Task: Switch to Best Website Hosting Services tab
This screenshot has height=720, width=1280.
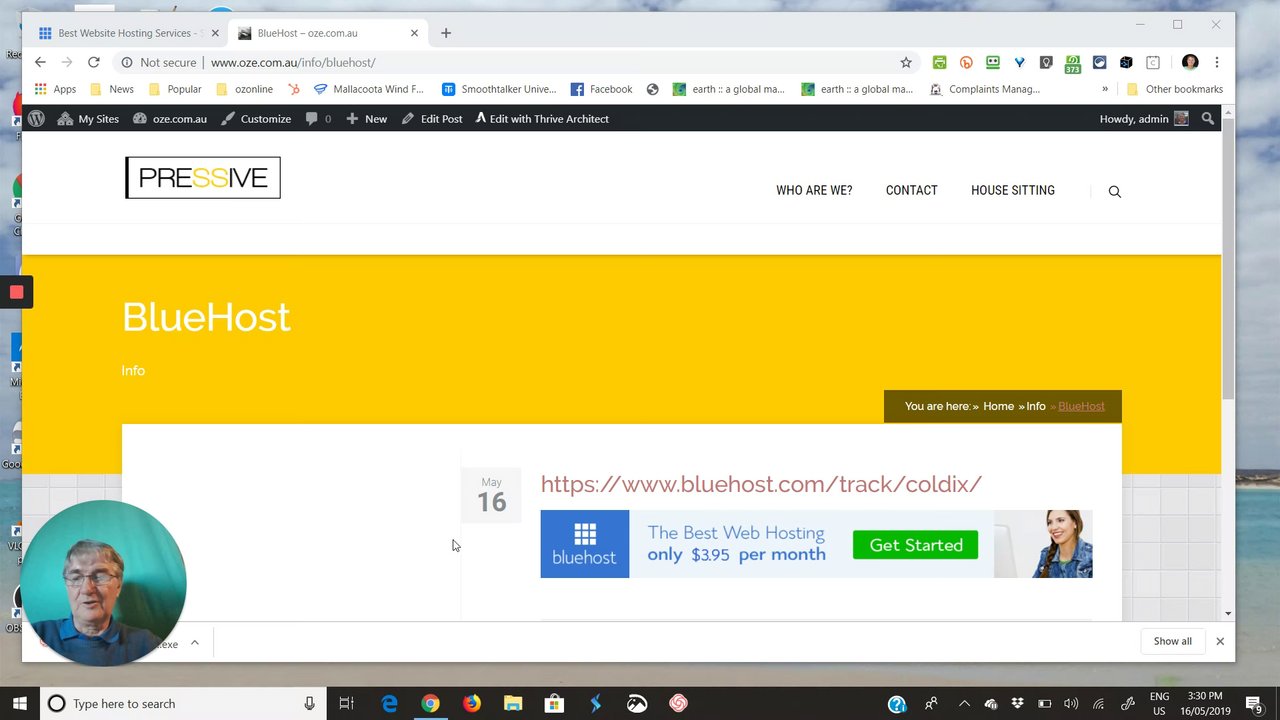Action: [126, 33]
